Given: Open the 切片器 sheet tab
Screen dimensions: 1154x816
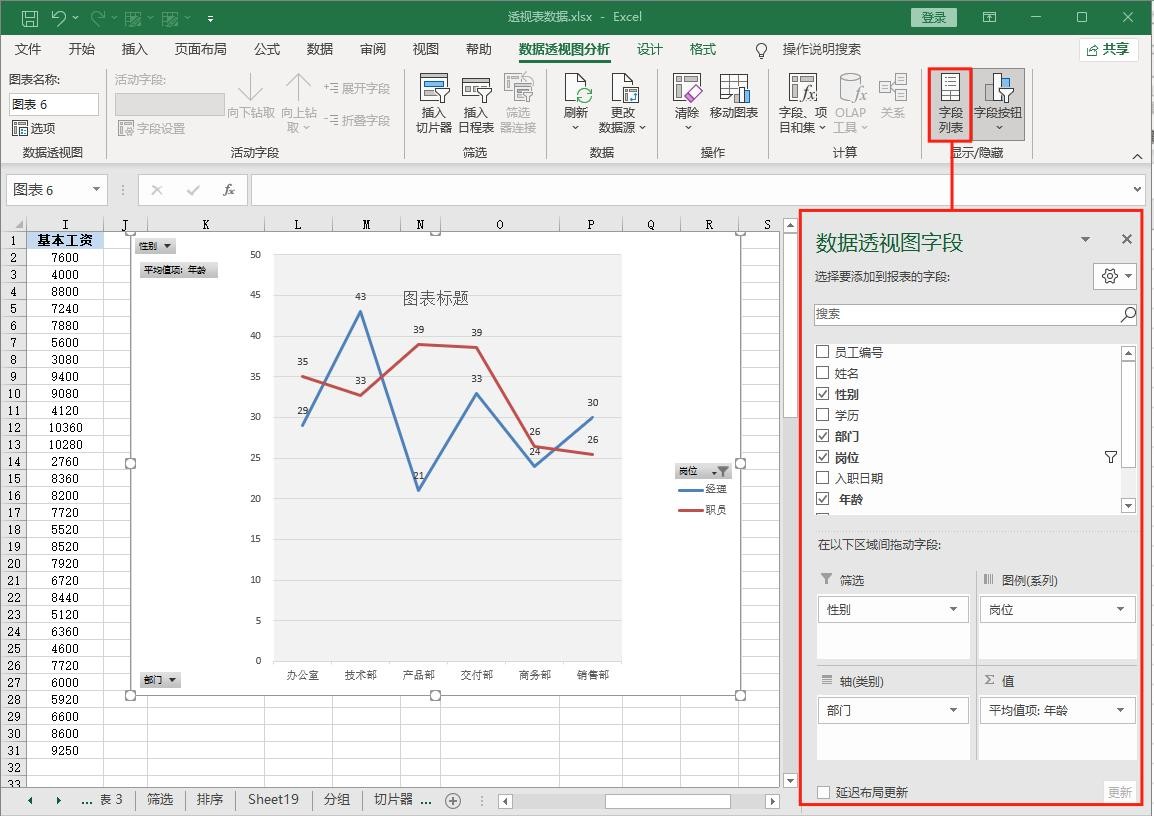Looking at the screenshot, I should pos(394,799).
